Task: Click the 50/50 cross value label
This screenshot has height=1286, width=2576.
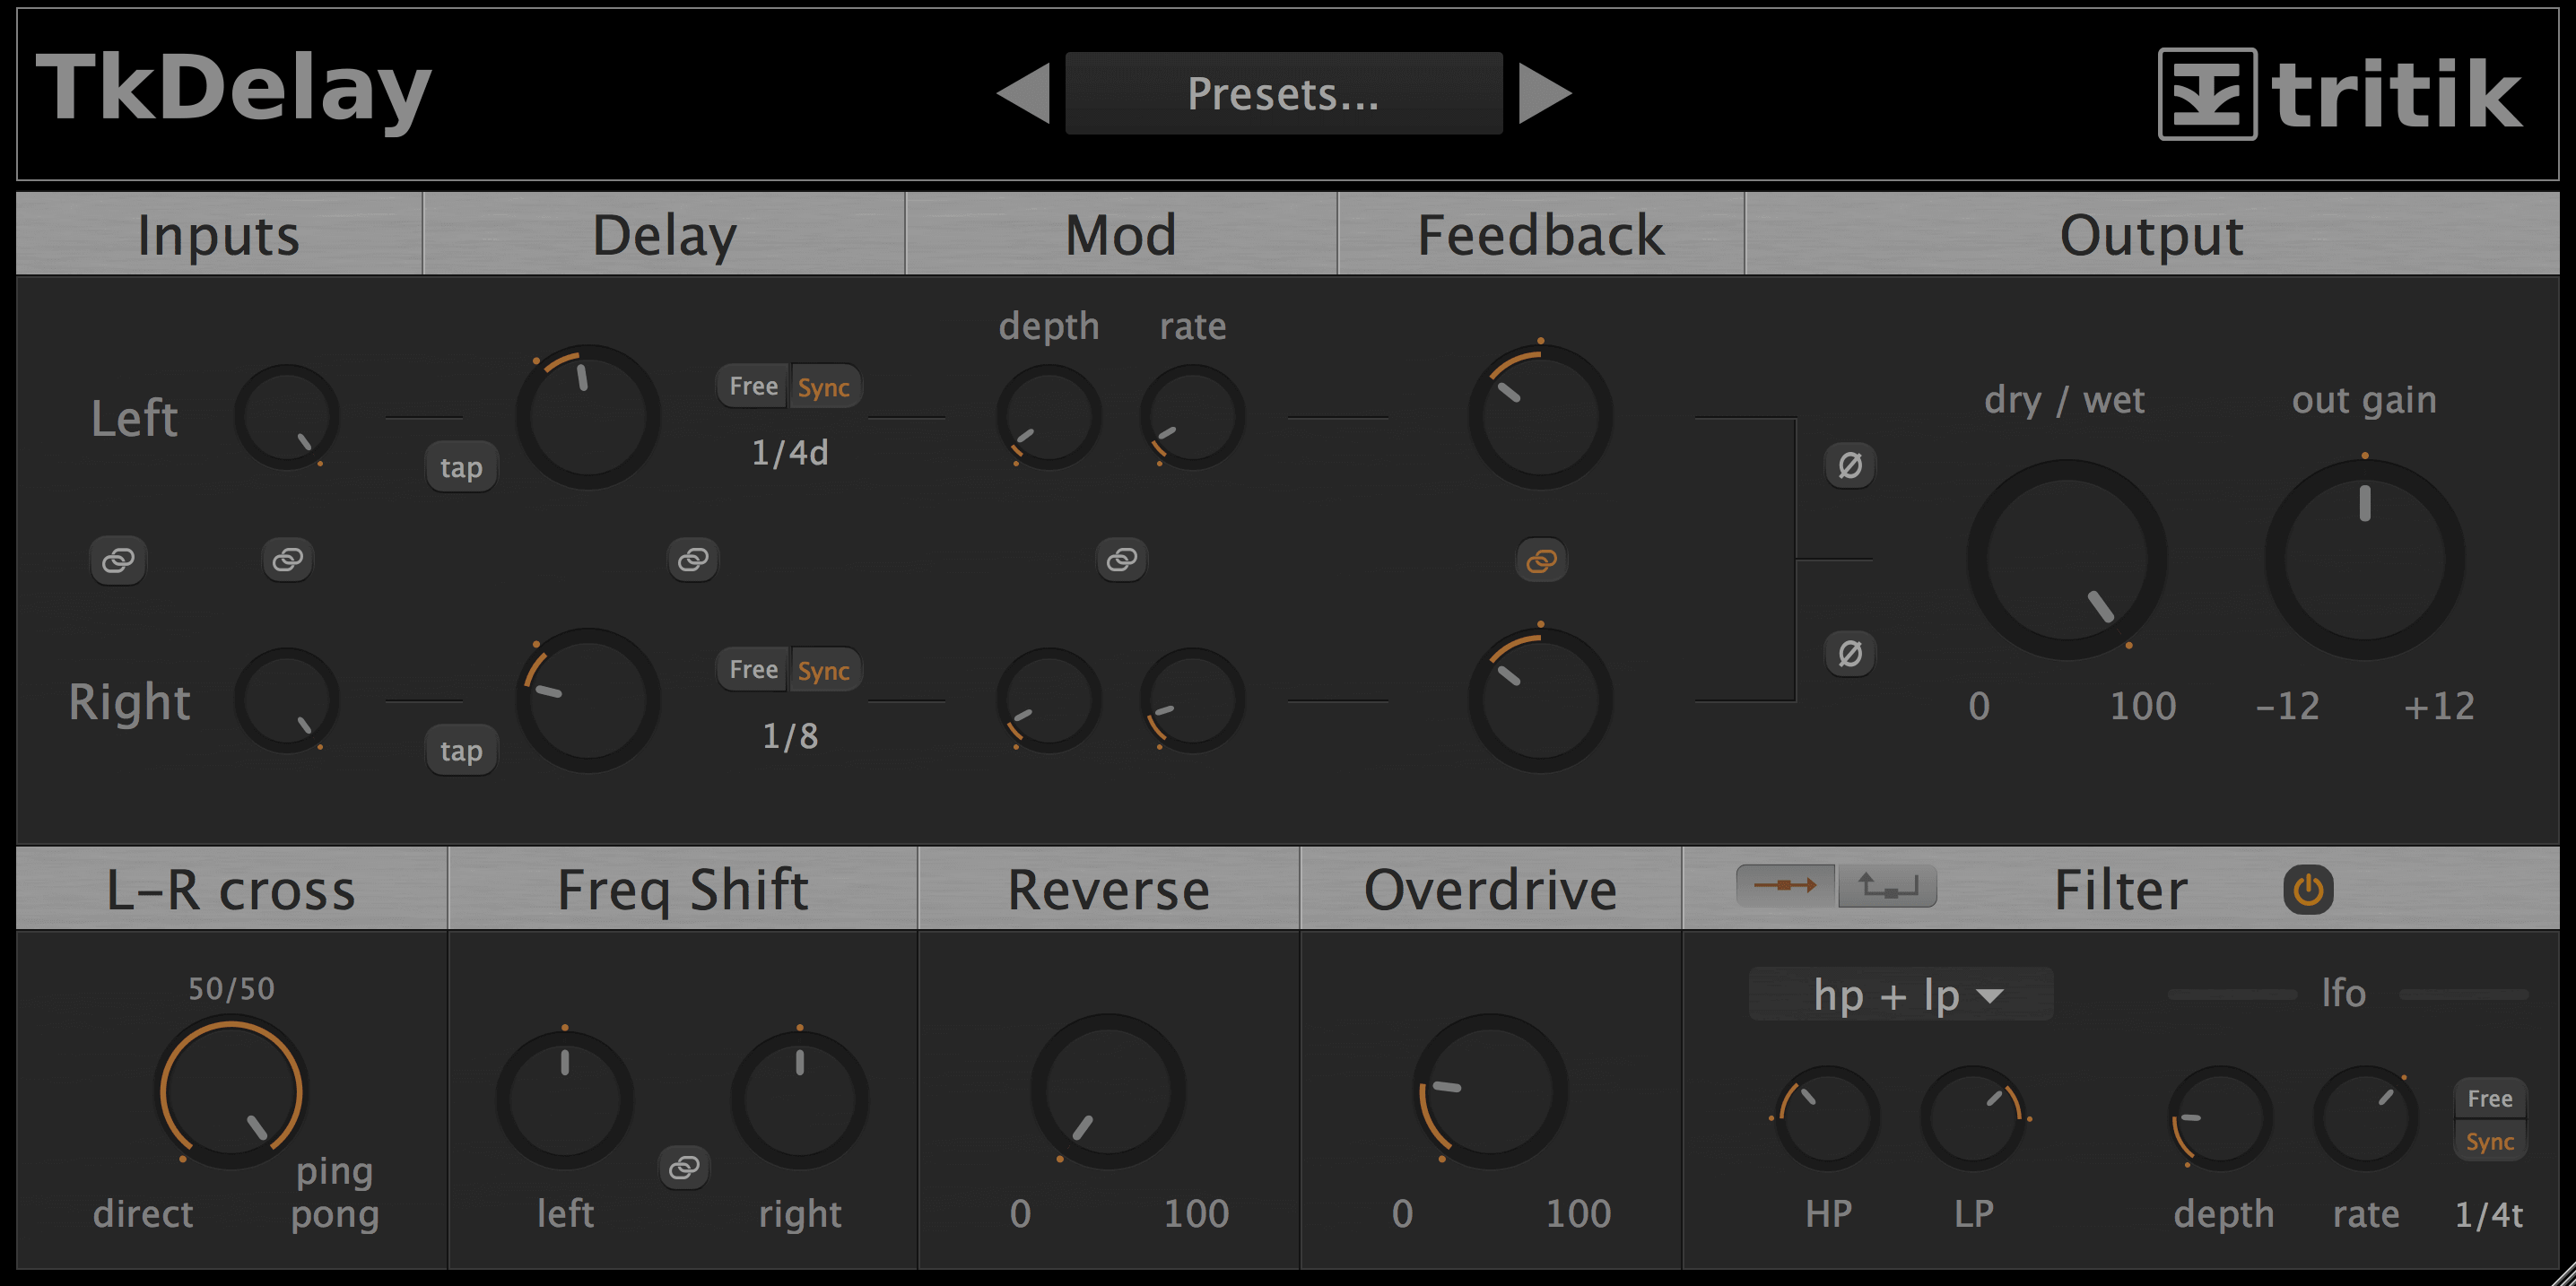Action: click(x=231, y=989)
